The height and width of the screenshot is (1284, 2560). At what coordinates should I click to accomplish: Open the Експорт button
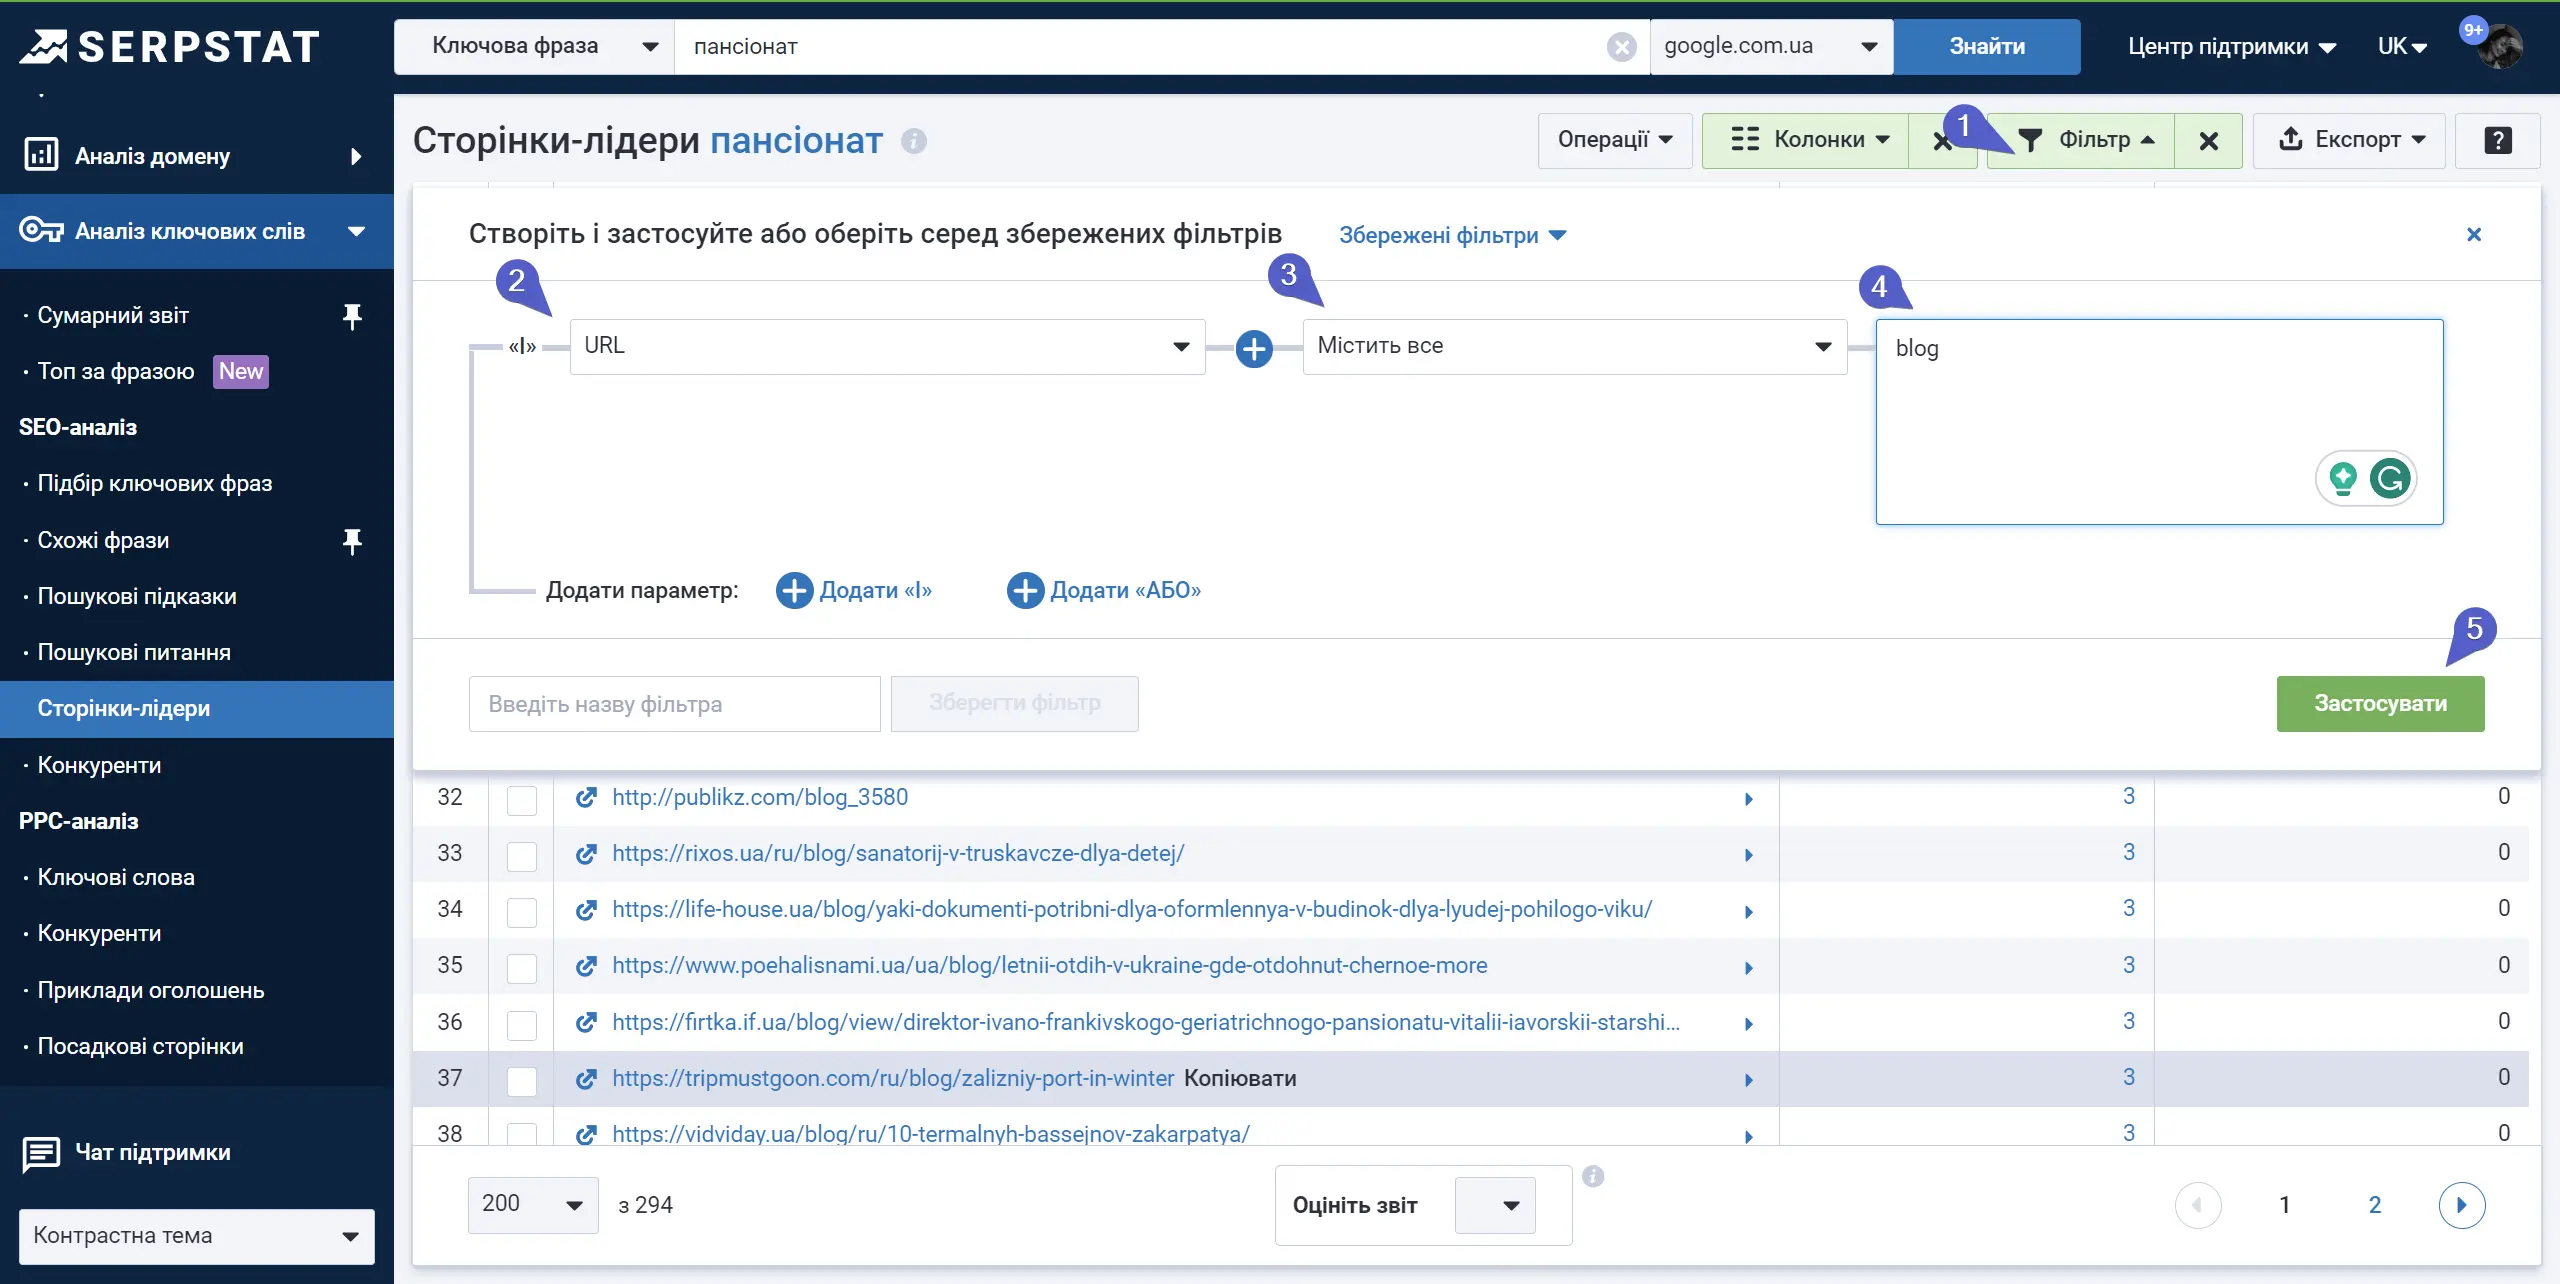[2349, 141]
